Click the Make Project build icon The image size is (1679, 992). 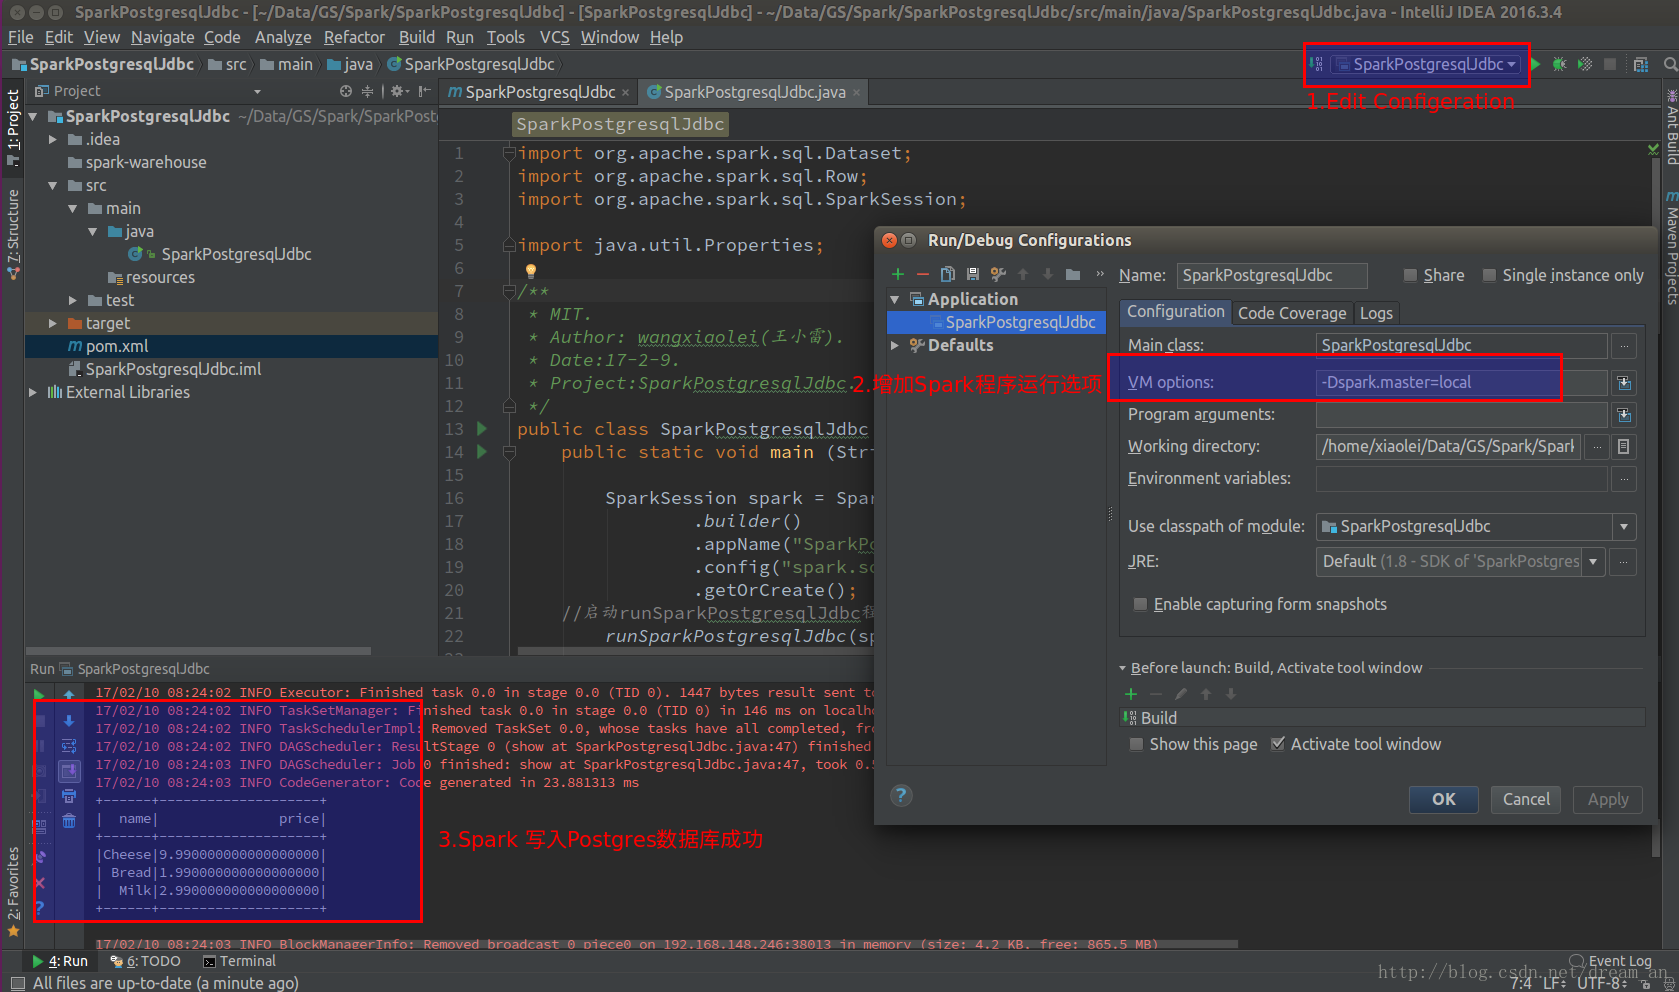click(x=1317, y=64)
